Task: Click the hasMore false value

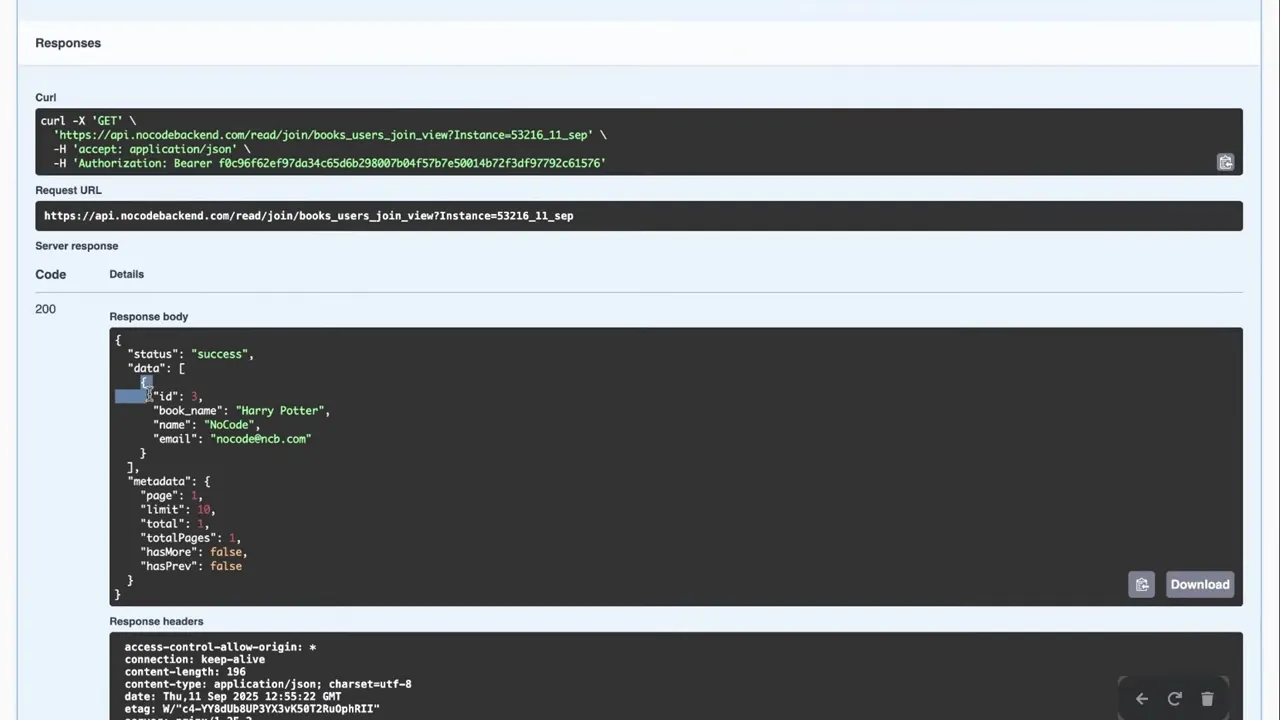Action: tap(227, 552)
